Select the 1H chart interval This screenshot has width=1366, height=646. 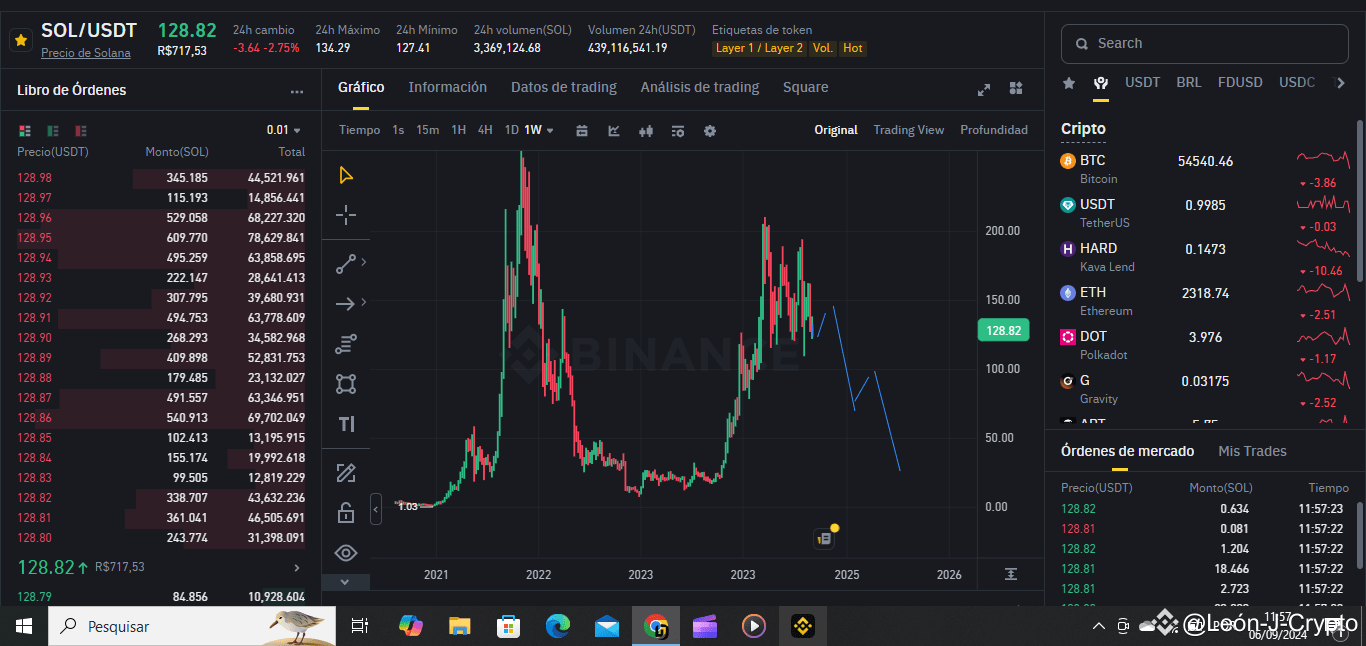click(459, 130)
